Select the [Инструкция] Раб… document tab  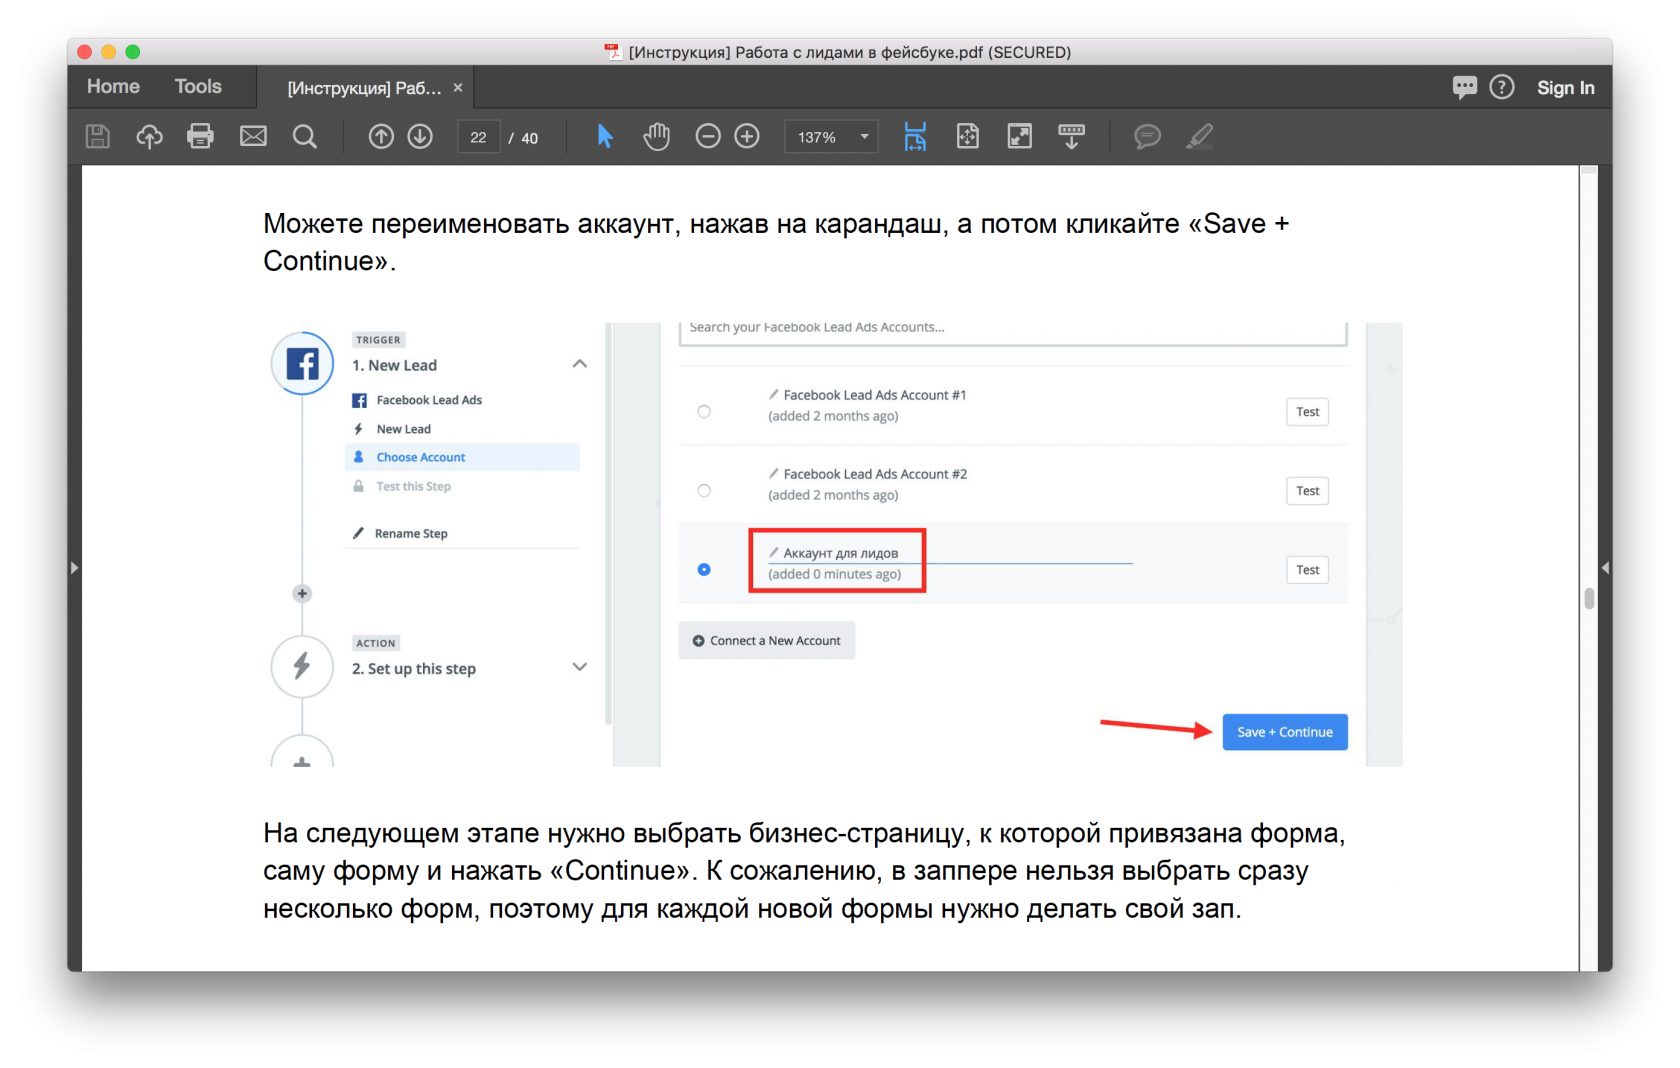point(364,88)
